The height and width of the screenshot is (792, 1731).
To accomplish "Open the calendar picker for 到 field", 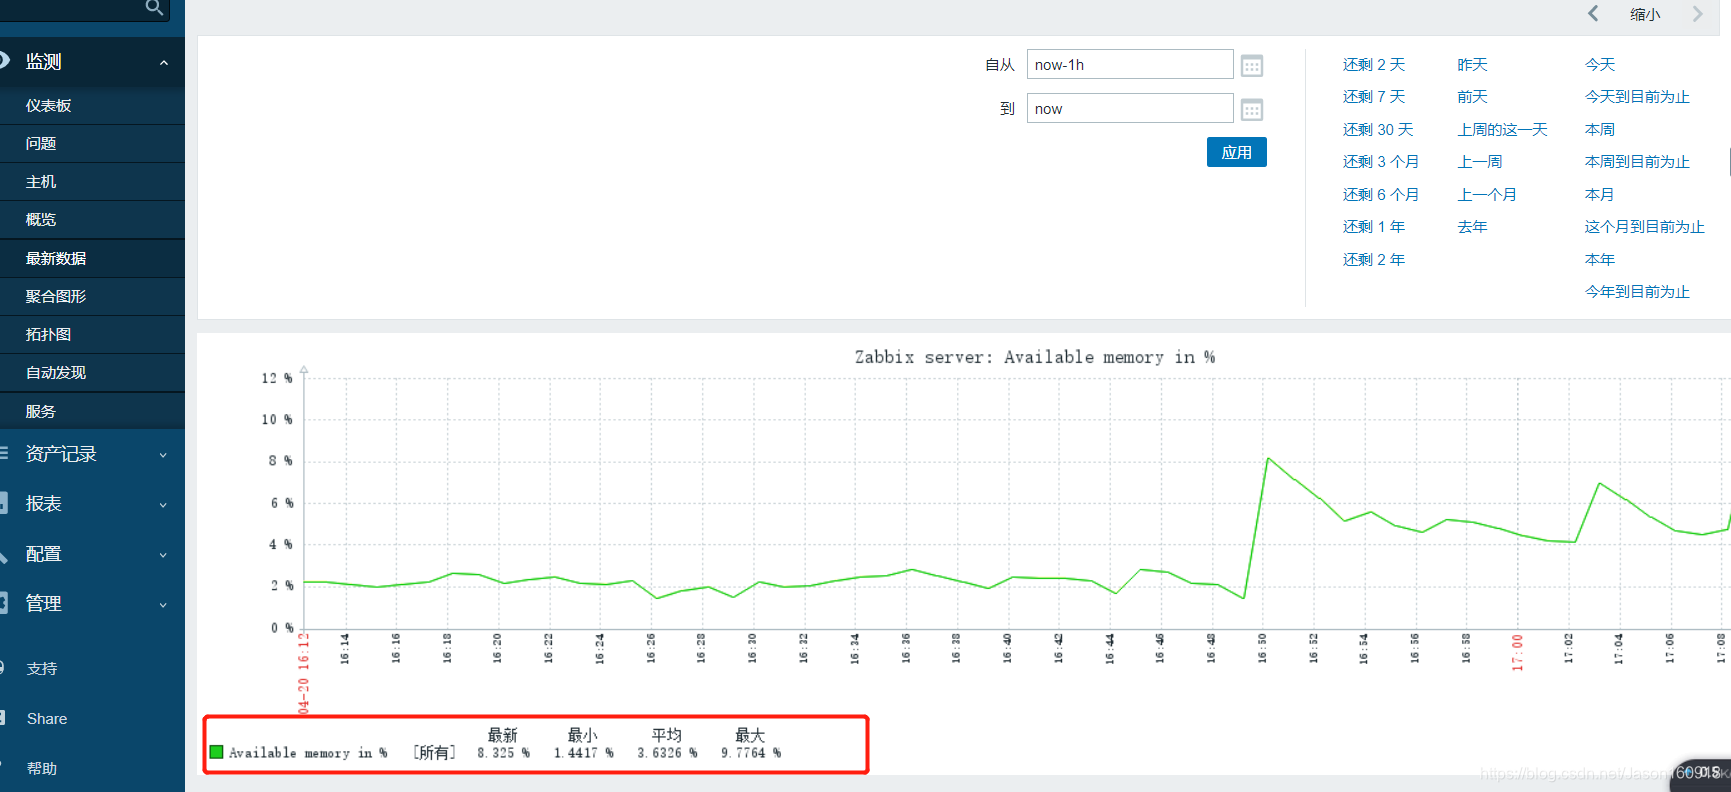I will coord(1252,110).
